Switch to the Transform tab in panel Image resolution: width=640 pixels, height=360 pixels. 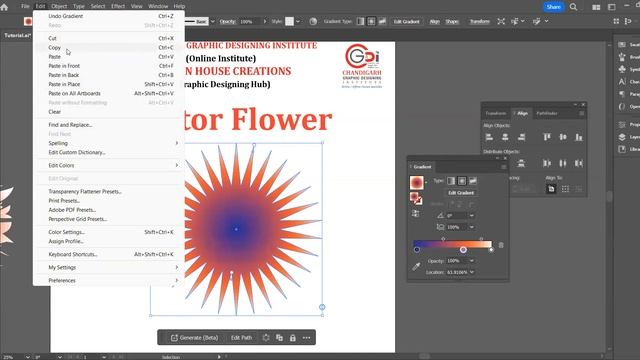pyautogui.click(x=496, y=113)
